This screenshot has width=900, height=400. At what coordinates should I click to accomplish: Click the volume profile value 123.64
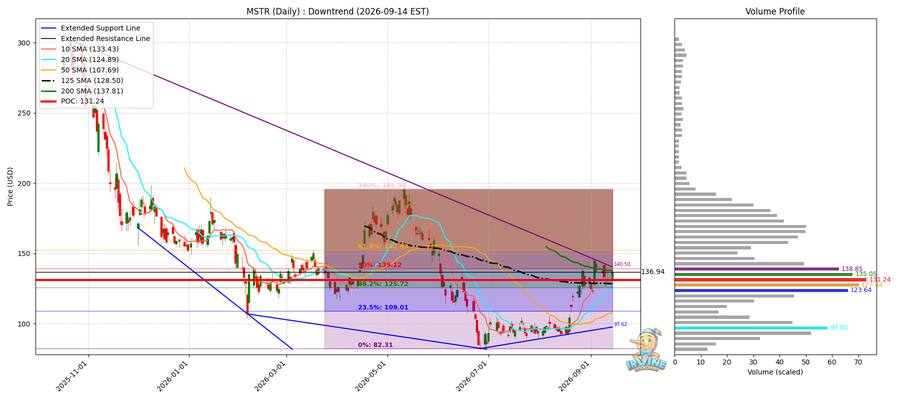[x=859, y=290]
